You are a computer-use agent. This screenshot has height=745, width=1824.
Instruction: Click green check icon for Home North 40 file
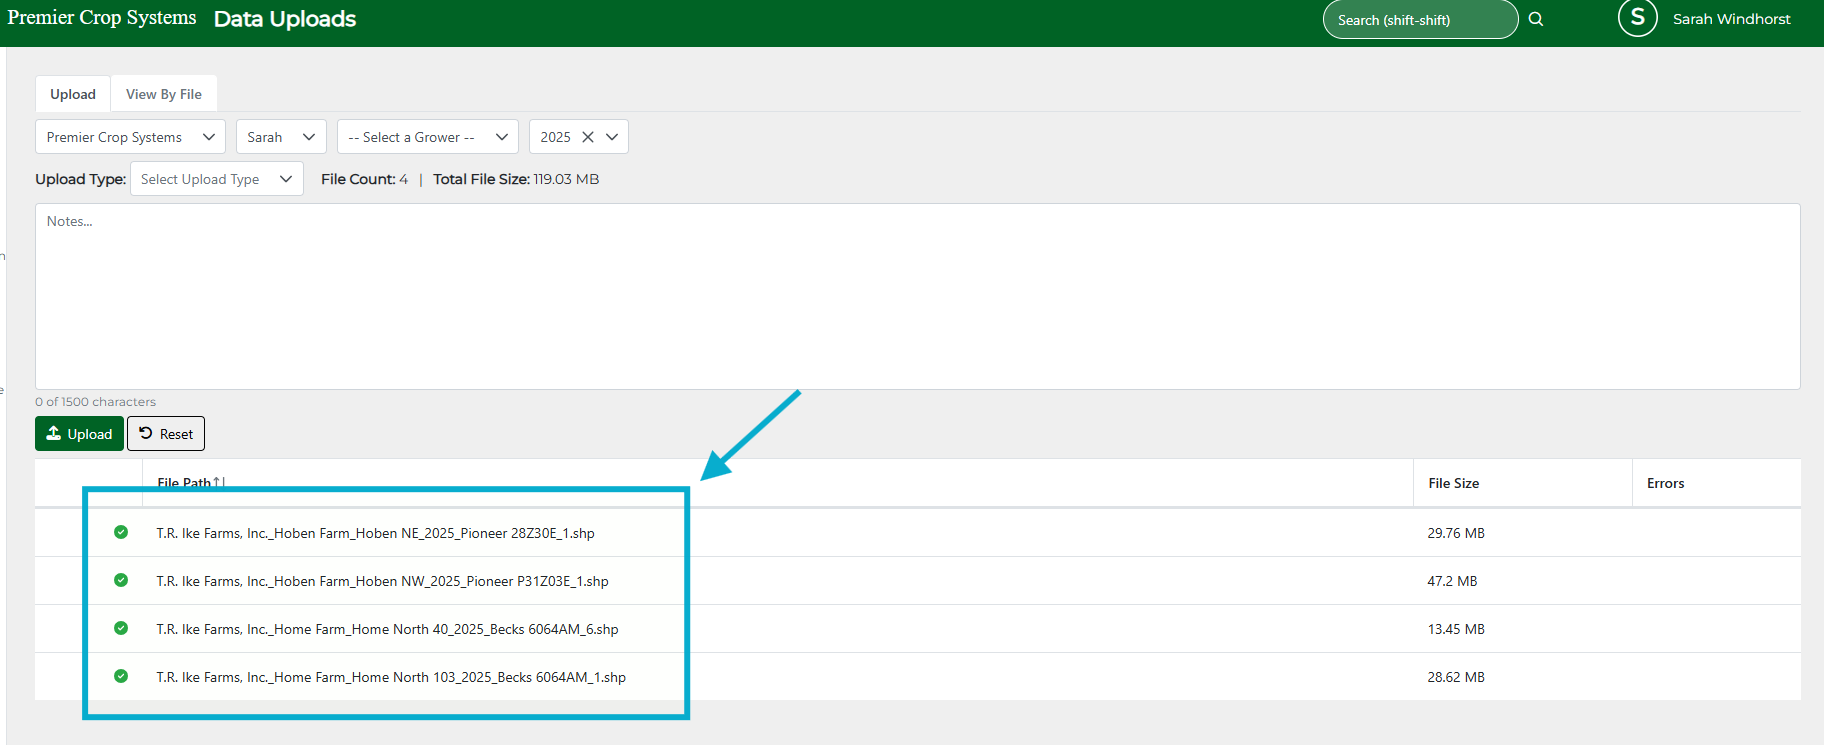[x=121, y=628]
